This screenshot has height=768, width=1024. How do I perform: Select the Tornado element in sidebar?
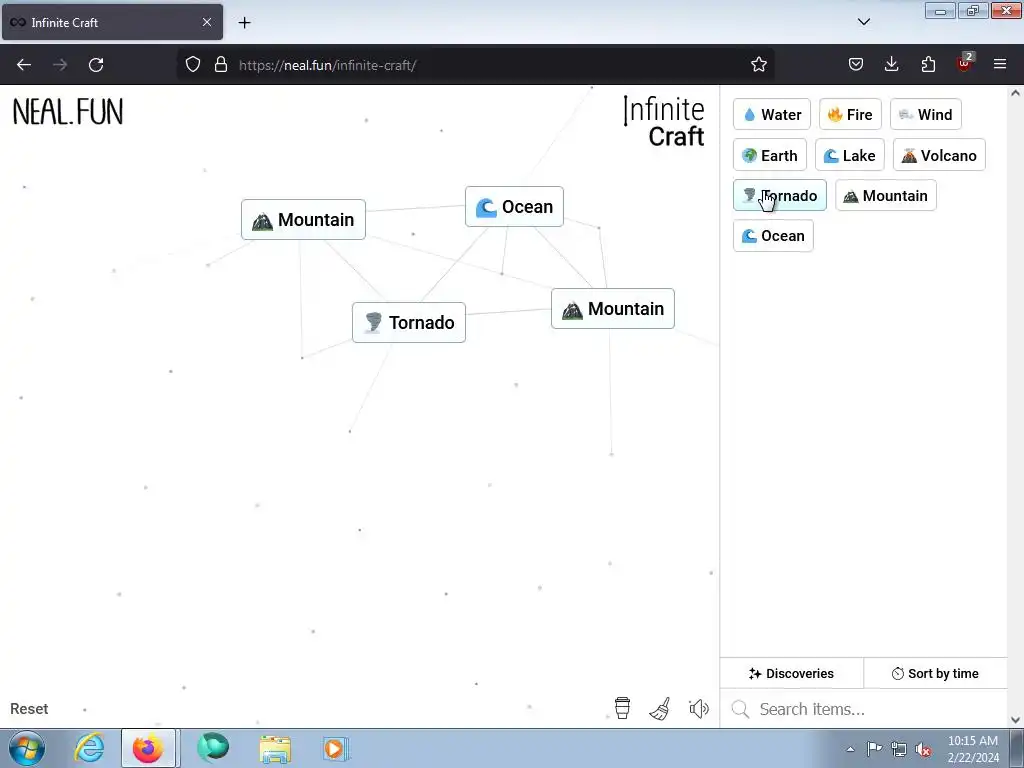click(779, 195)
